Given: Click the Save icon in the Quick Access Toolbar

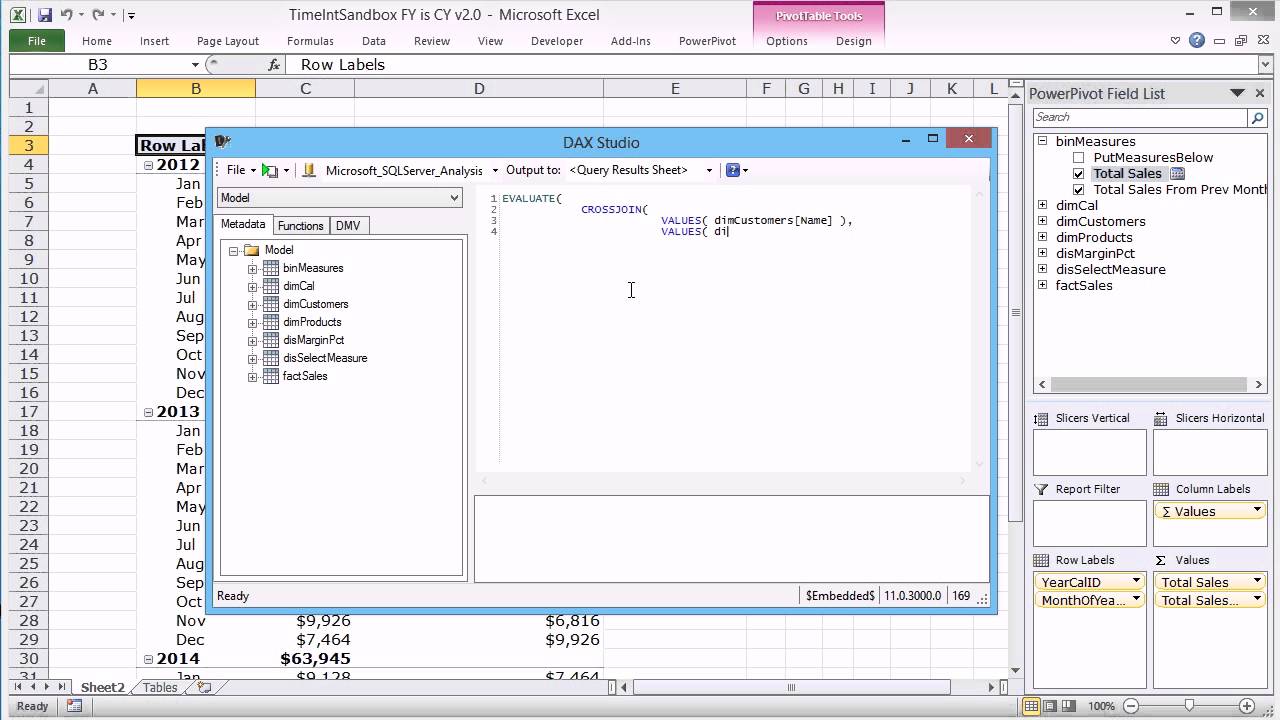Looking at the screenshot, I should (x=43, y=15).
